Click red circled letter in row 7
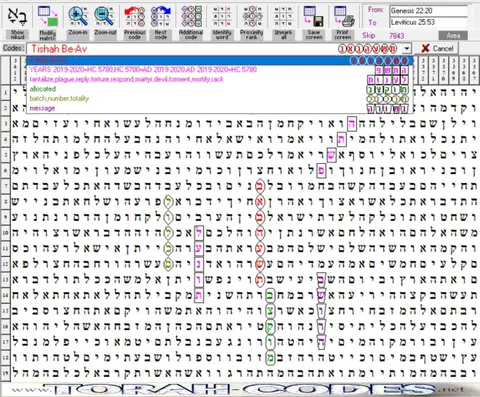 [x=260, y=186]
